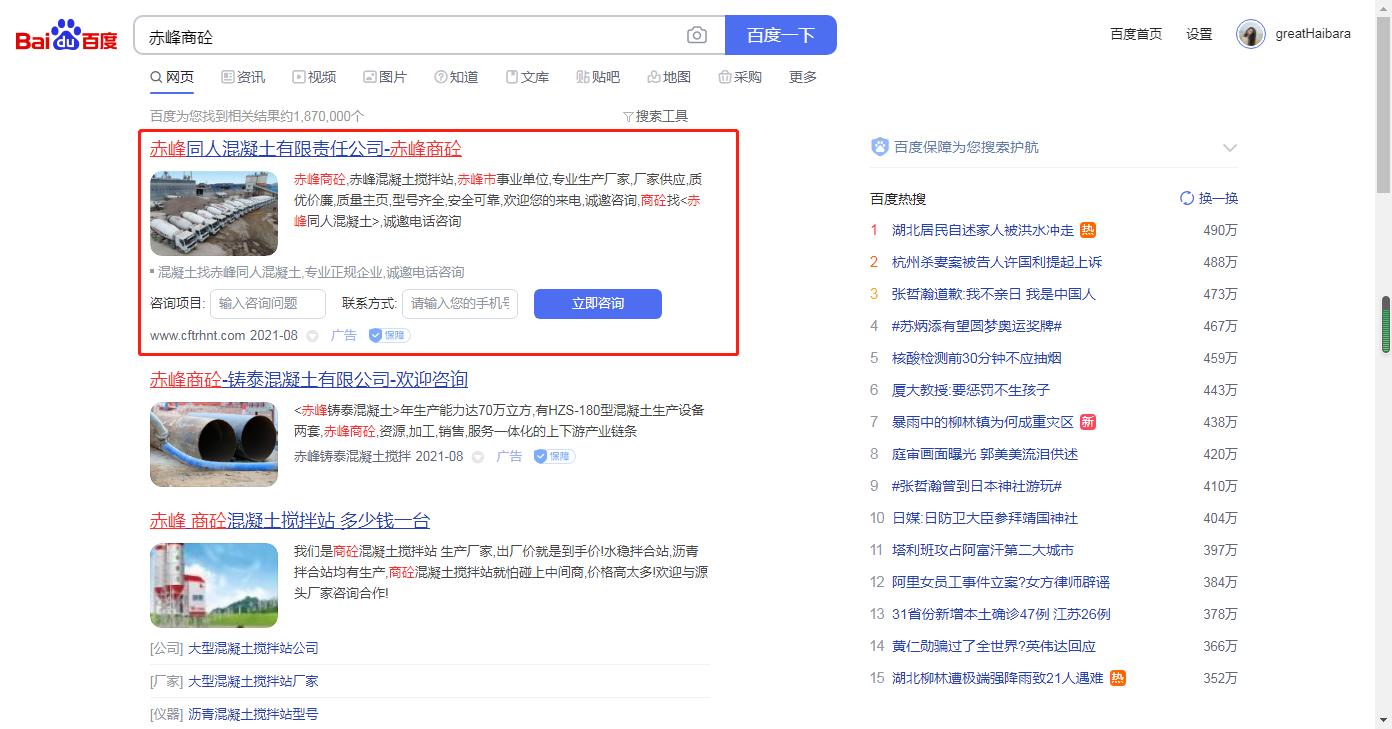1392x729 pixels.
Task: Switch to the 采购 tab
Action: point(740,77)
